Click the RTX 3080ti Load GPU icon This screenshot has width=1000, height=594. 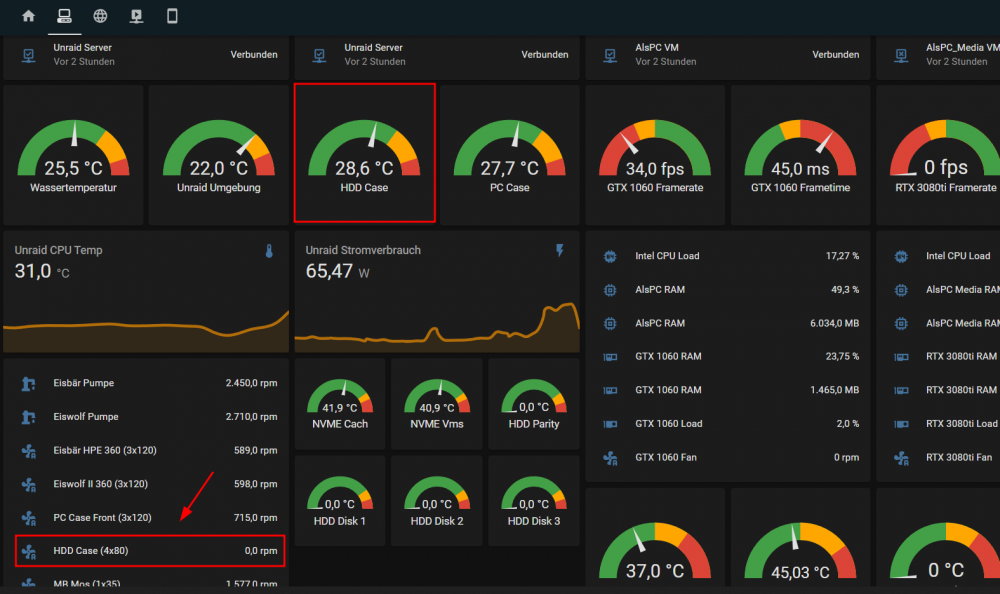[901, 424]
